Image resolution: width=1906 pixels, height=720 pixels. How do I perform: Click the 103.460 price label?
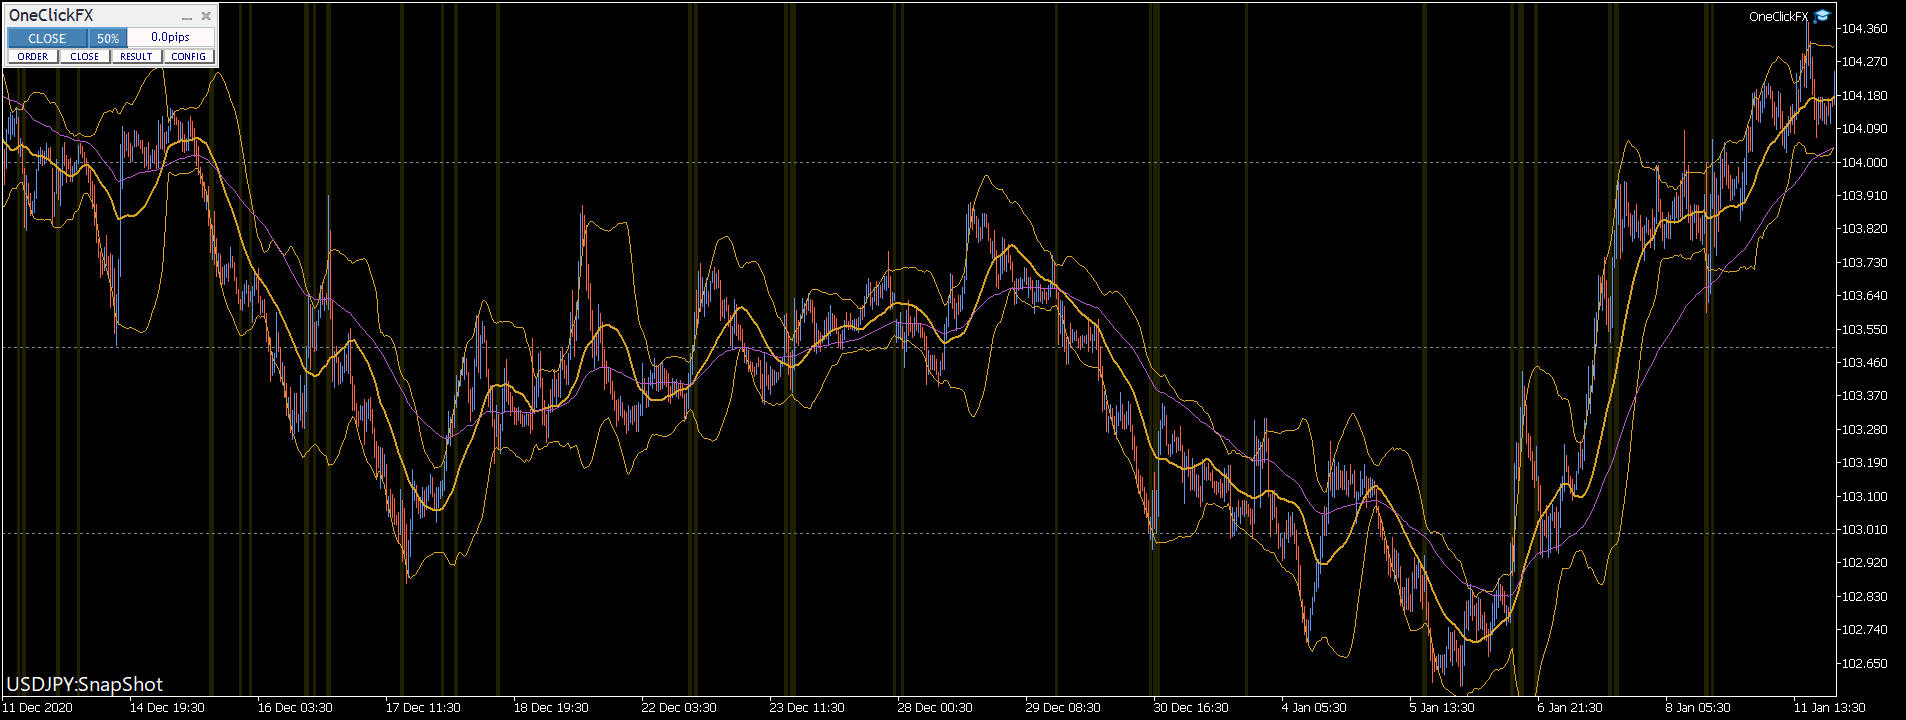pos(1865,362)
